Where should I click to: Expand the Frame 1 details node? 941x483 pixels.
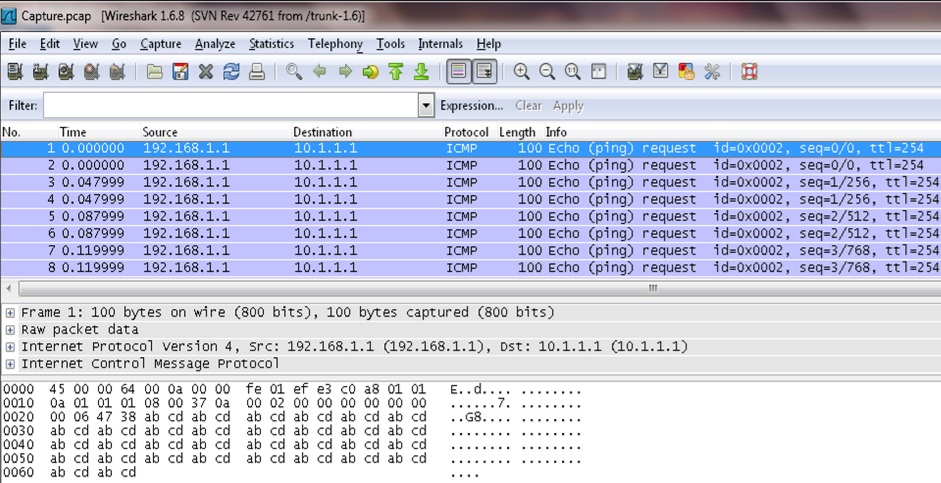point(10,313)
